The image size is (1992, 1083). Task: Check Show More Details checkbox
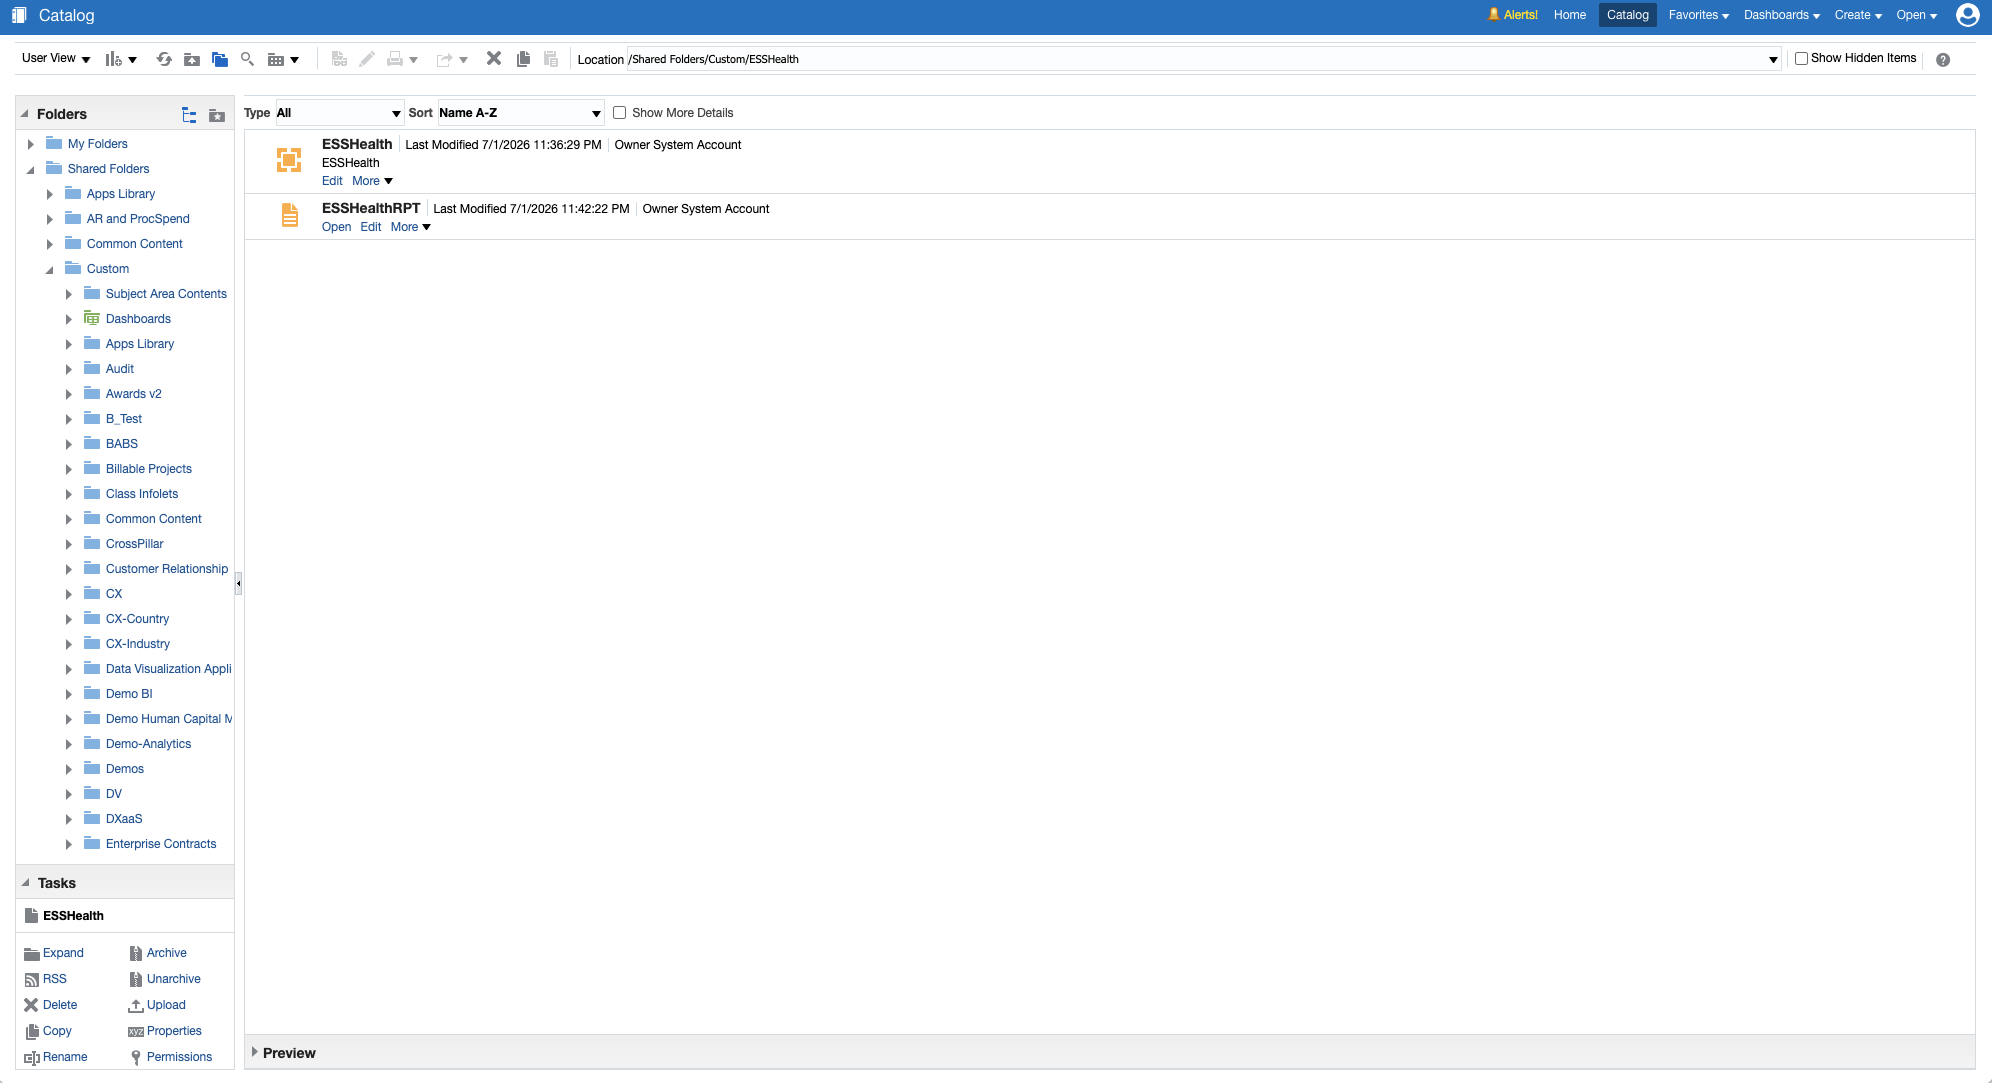620,113
